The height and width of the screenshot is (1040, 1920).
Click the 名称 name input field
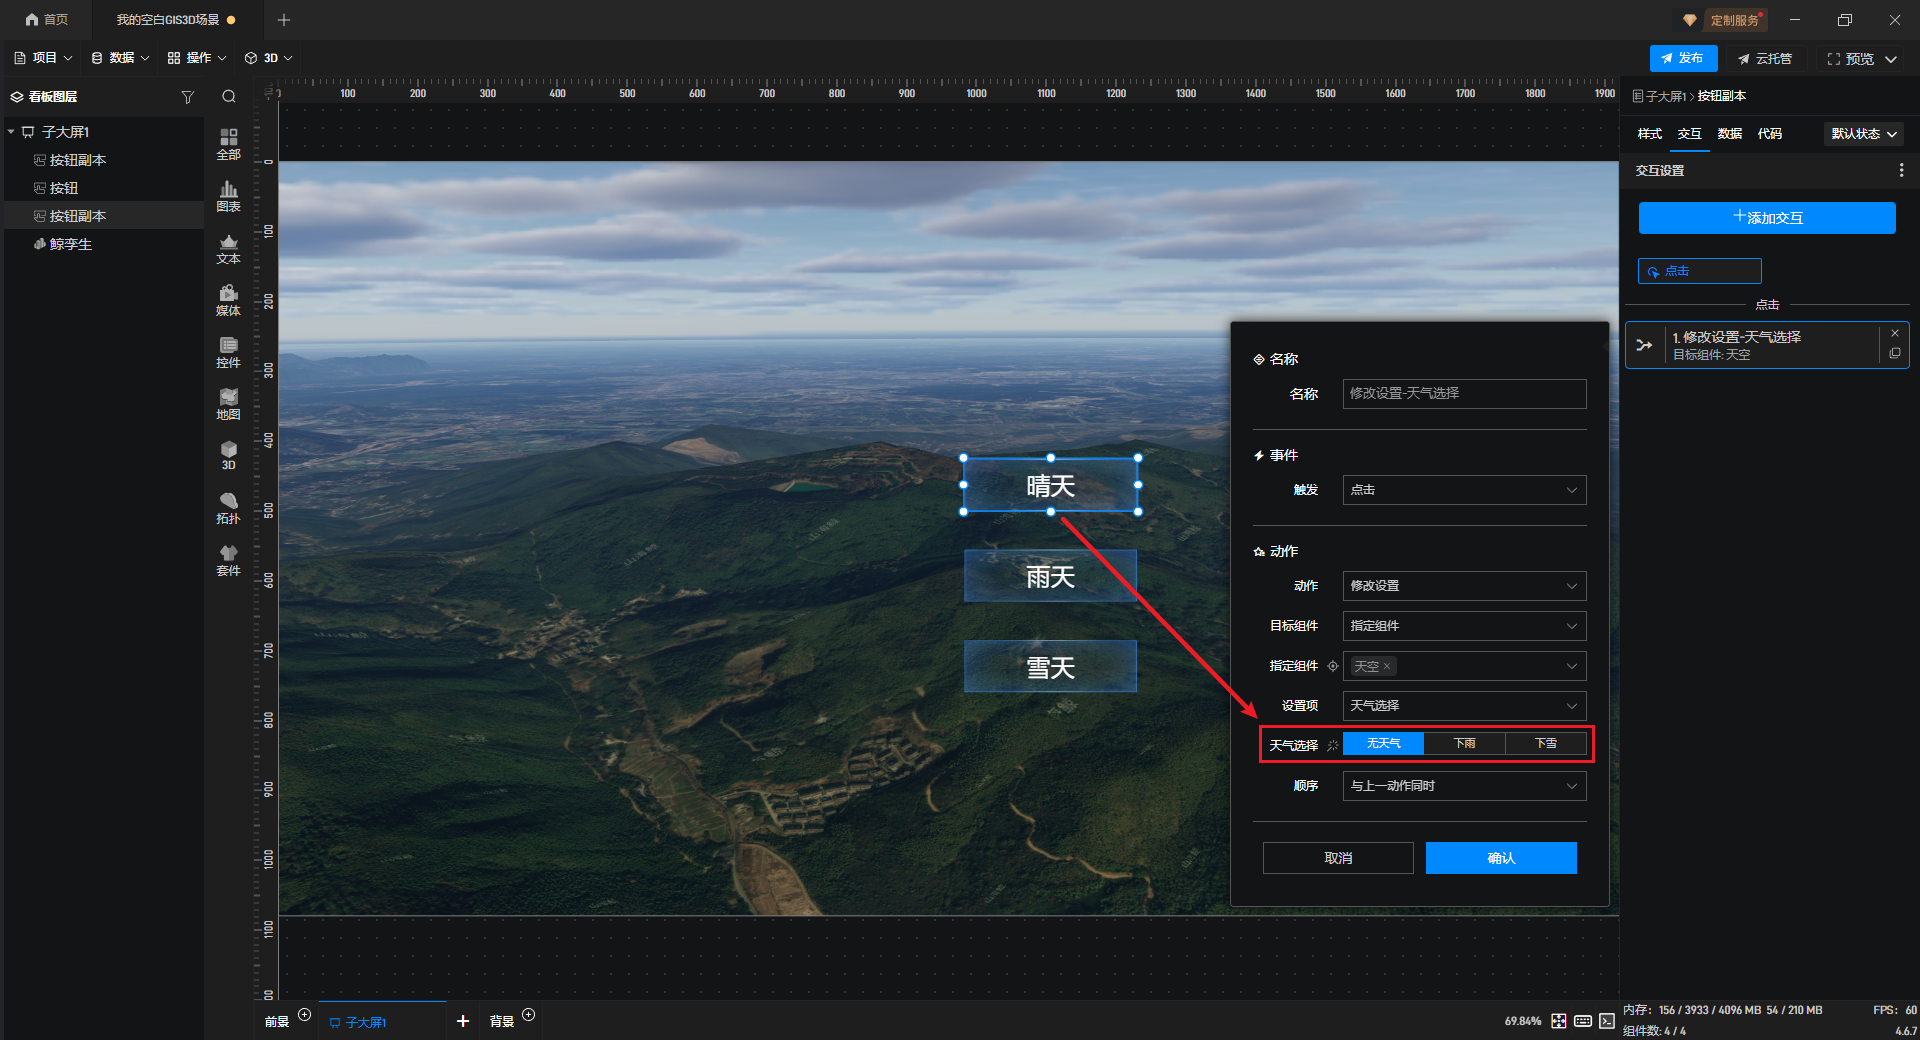click(1463, 394)
